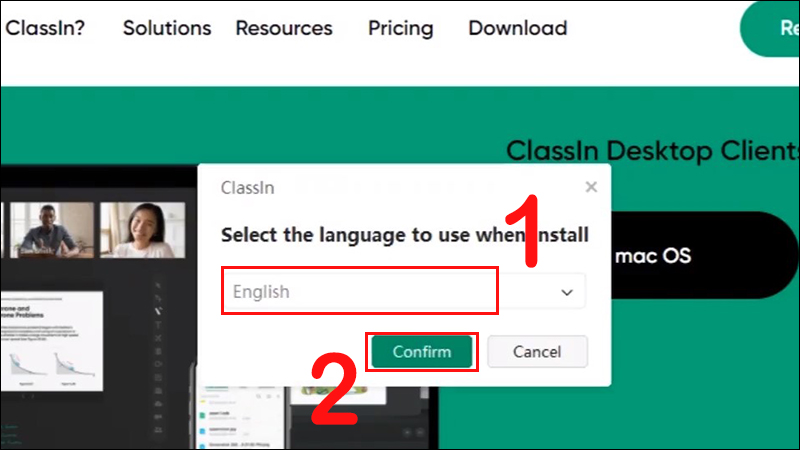Viewport: 800px width, 450px height.
Task: Click the English language field
Action: click(403, 291)
